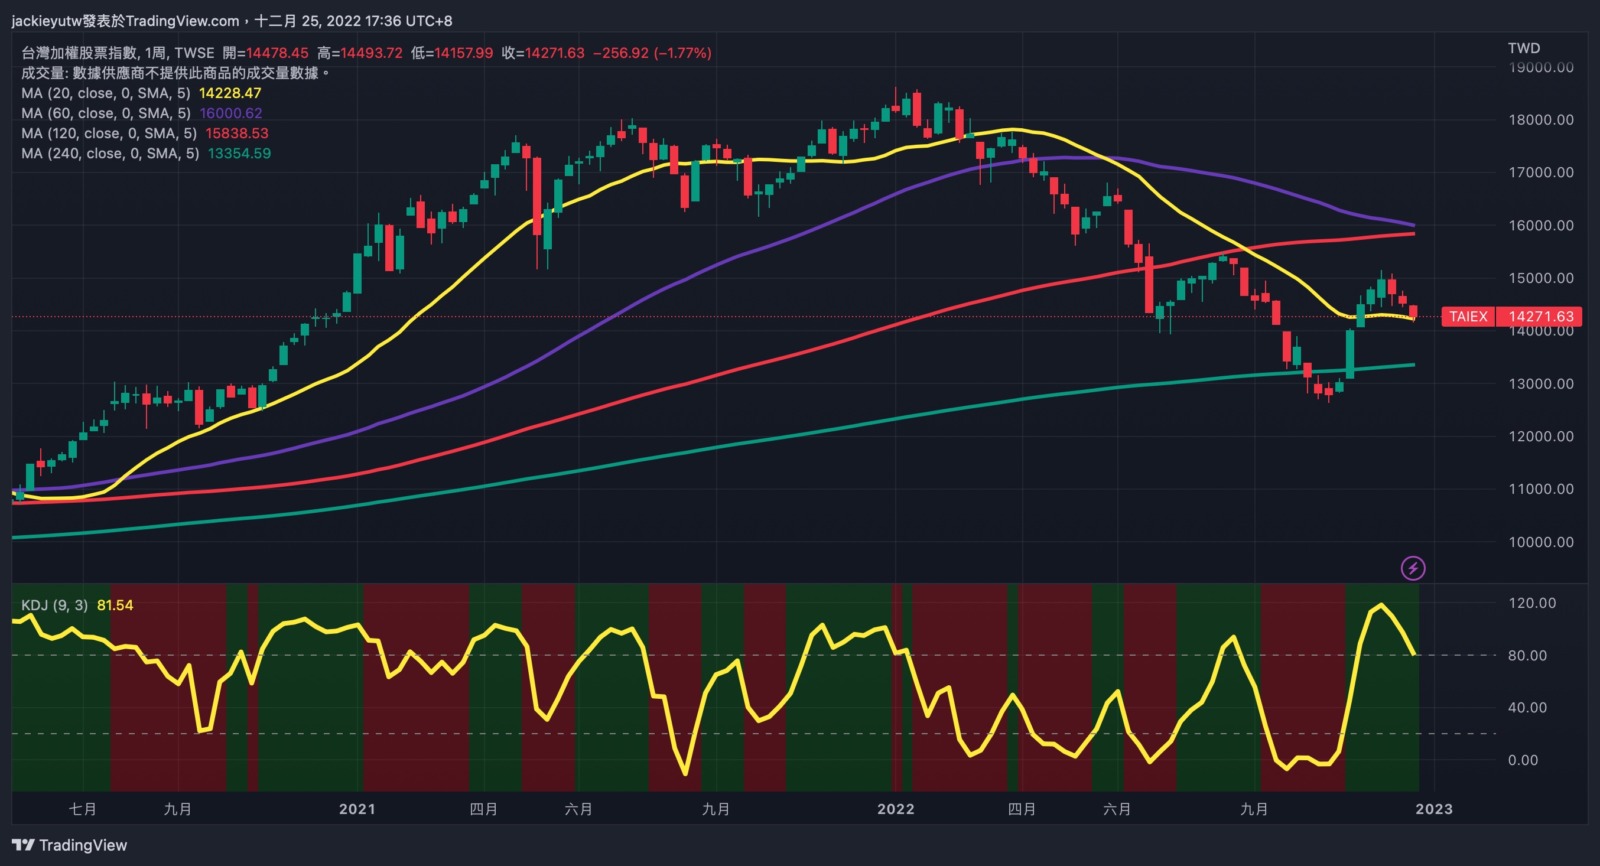Image resolution: width=1600 pixels, height=866 pixels.
Task: Click the MA 20 indicator legend
Action: [x=105, y=93]
